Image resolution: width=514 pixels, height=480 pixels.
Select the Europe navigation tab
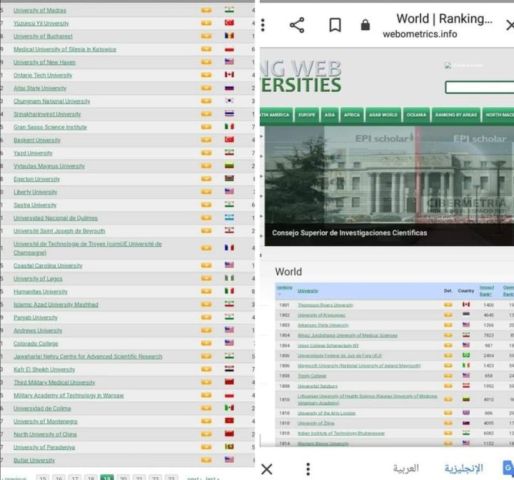coord(307,115)
